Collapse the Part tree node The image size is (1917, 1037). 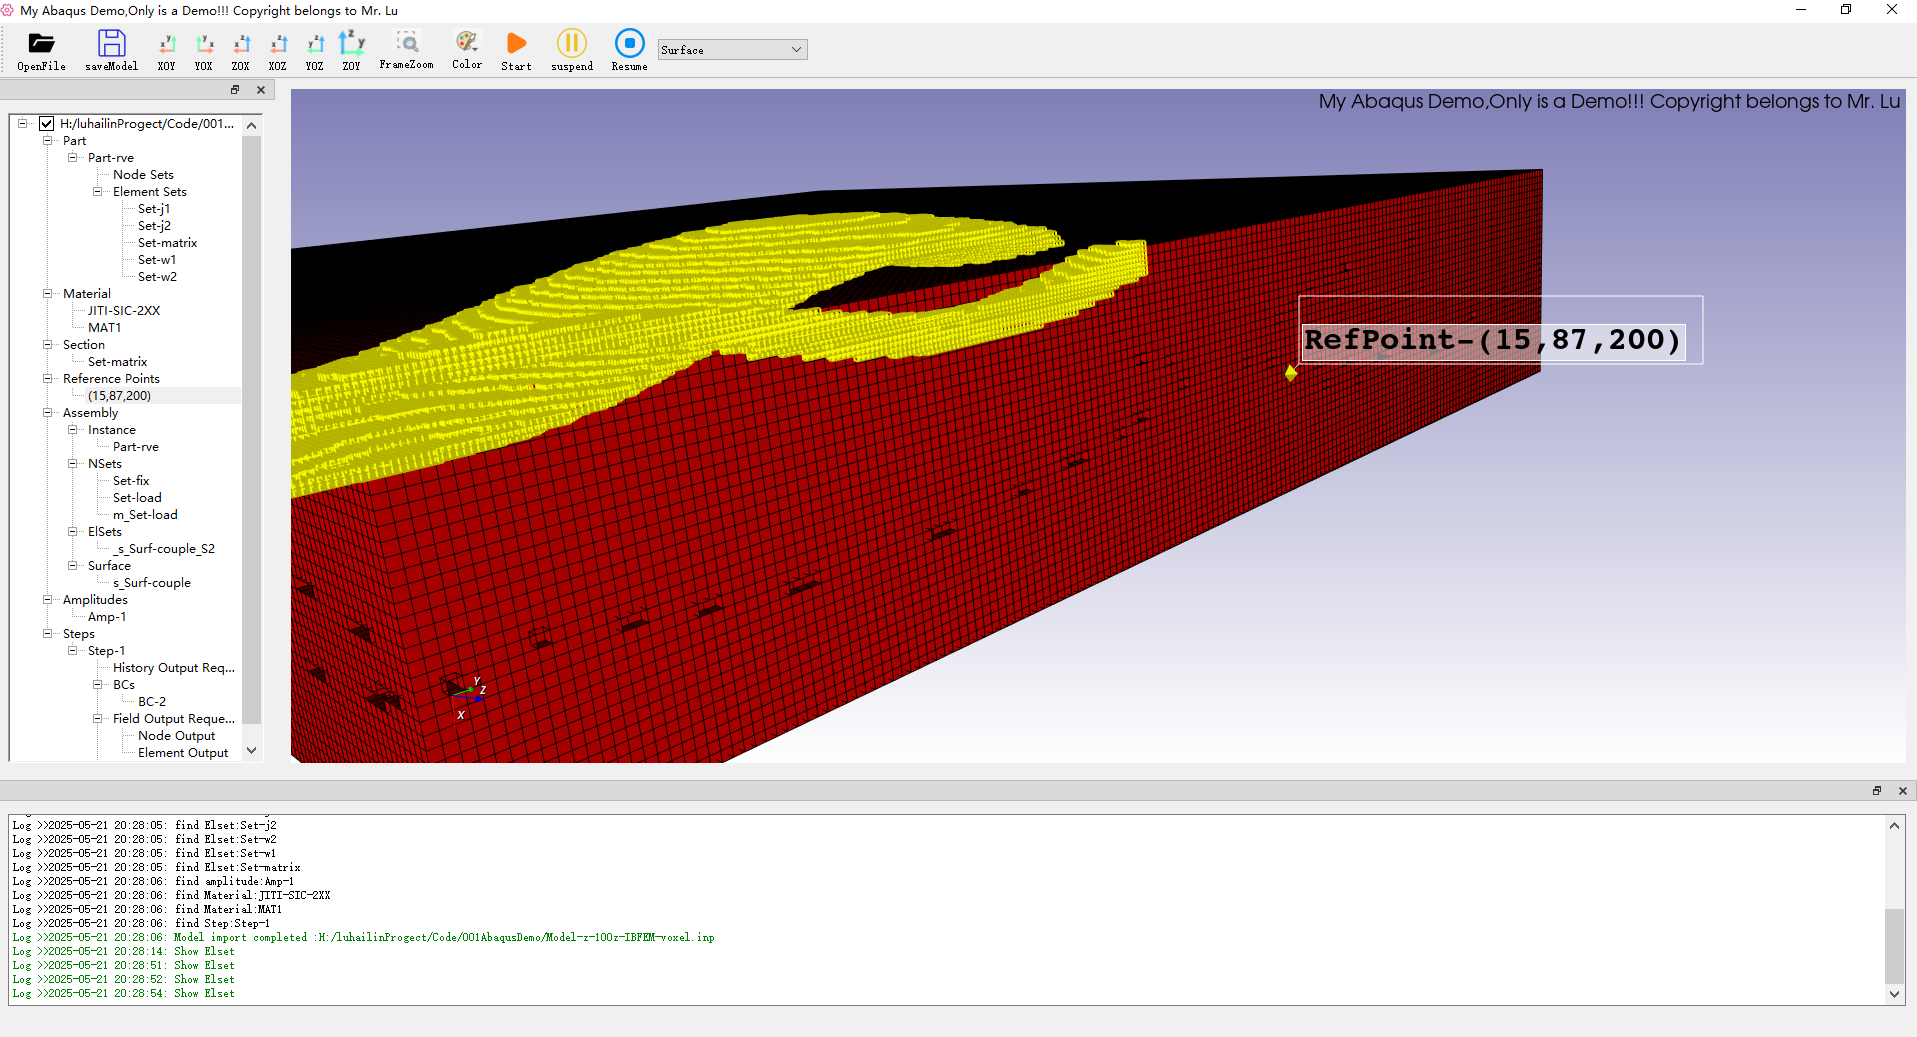click(47, 141)
